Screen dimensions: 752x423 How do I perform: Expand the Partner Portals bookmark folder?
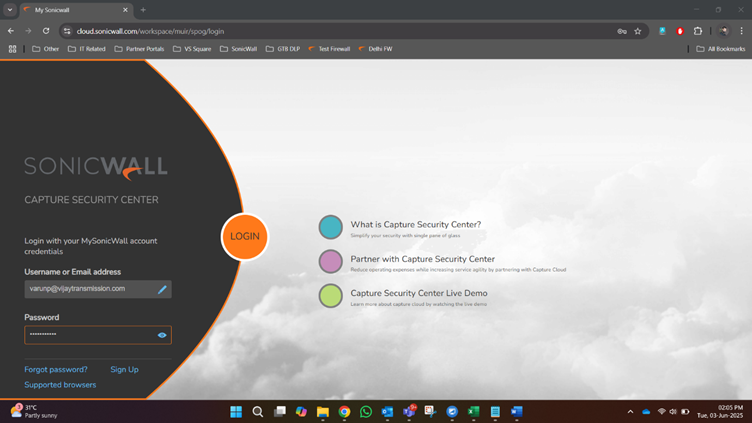pyautogui.click(x=140, y=49)
